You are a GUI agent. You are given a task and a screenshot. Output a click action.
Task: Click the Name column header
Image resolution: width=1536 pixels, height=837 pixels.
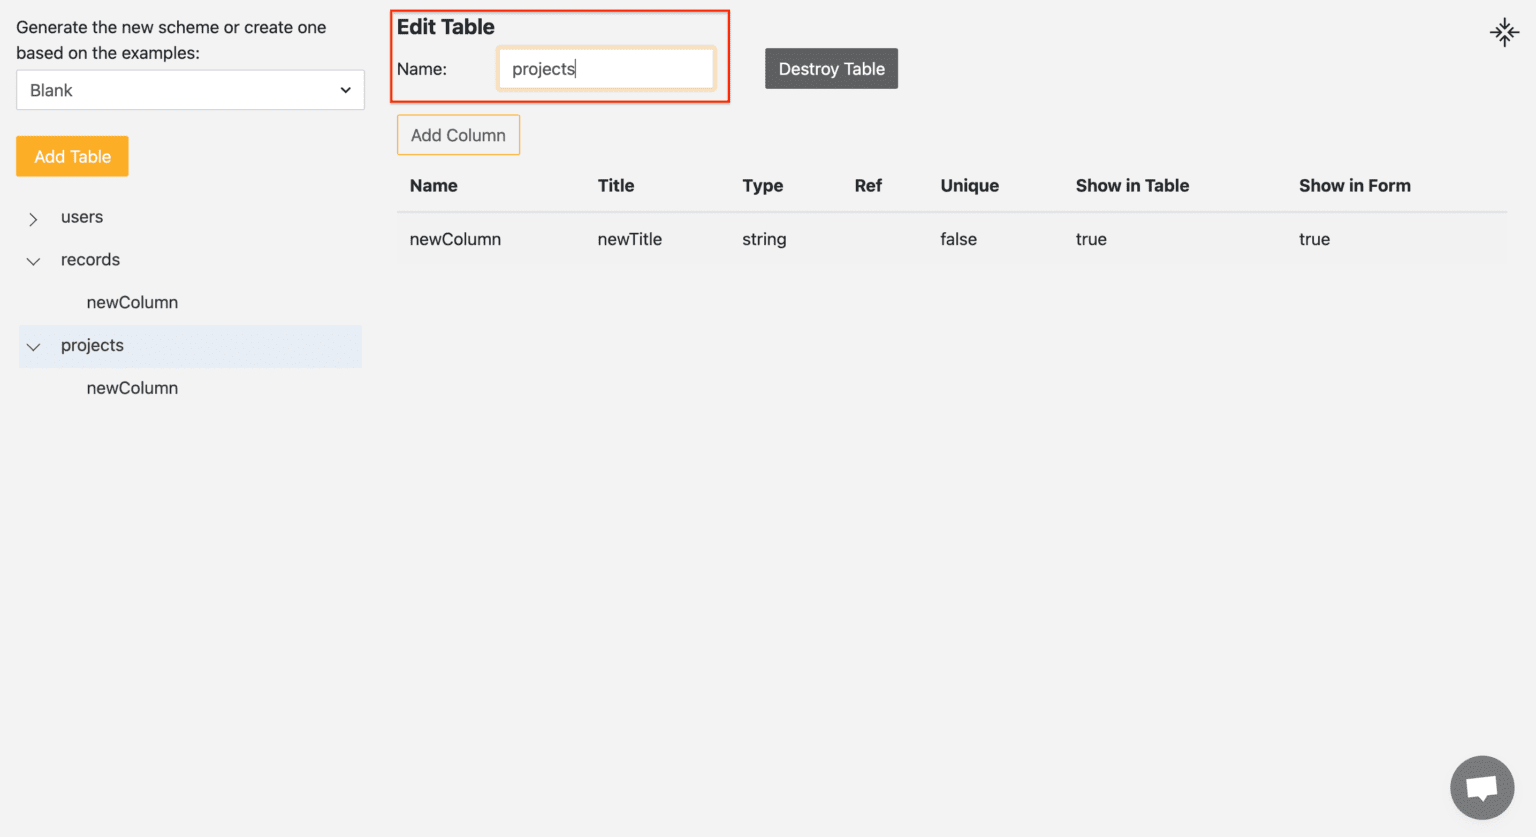(x=433, y=185)
